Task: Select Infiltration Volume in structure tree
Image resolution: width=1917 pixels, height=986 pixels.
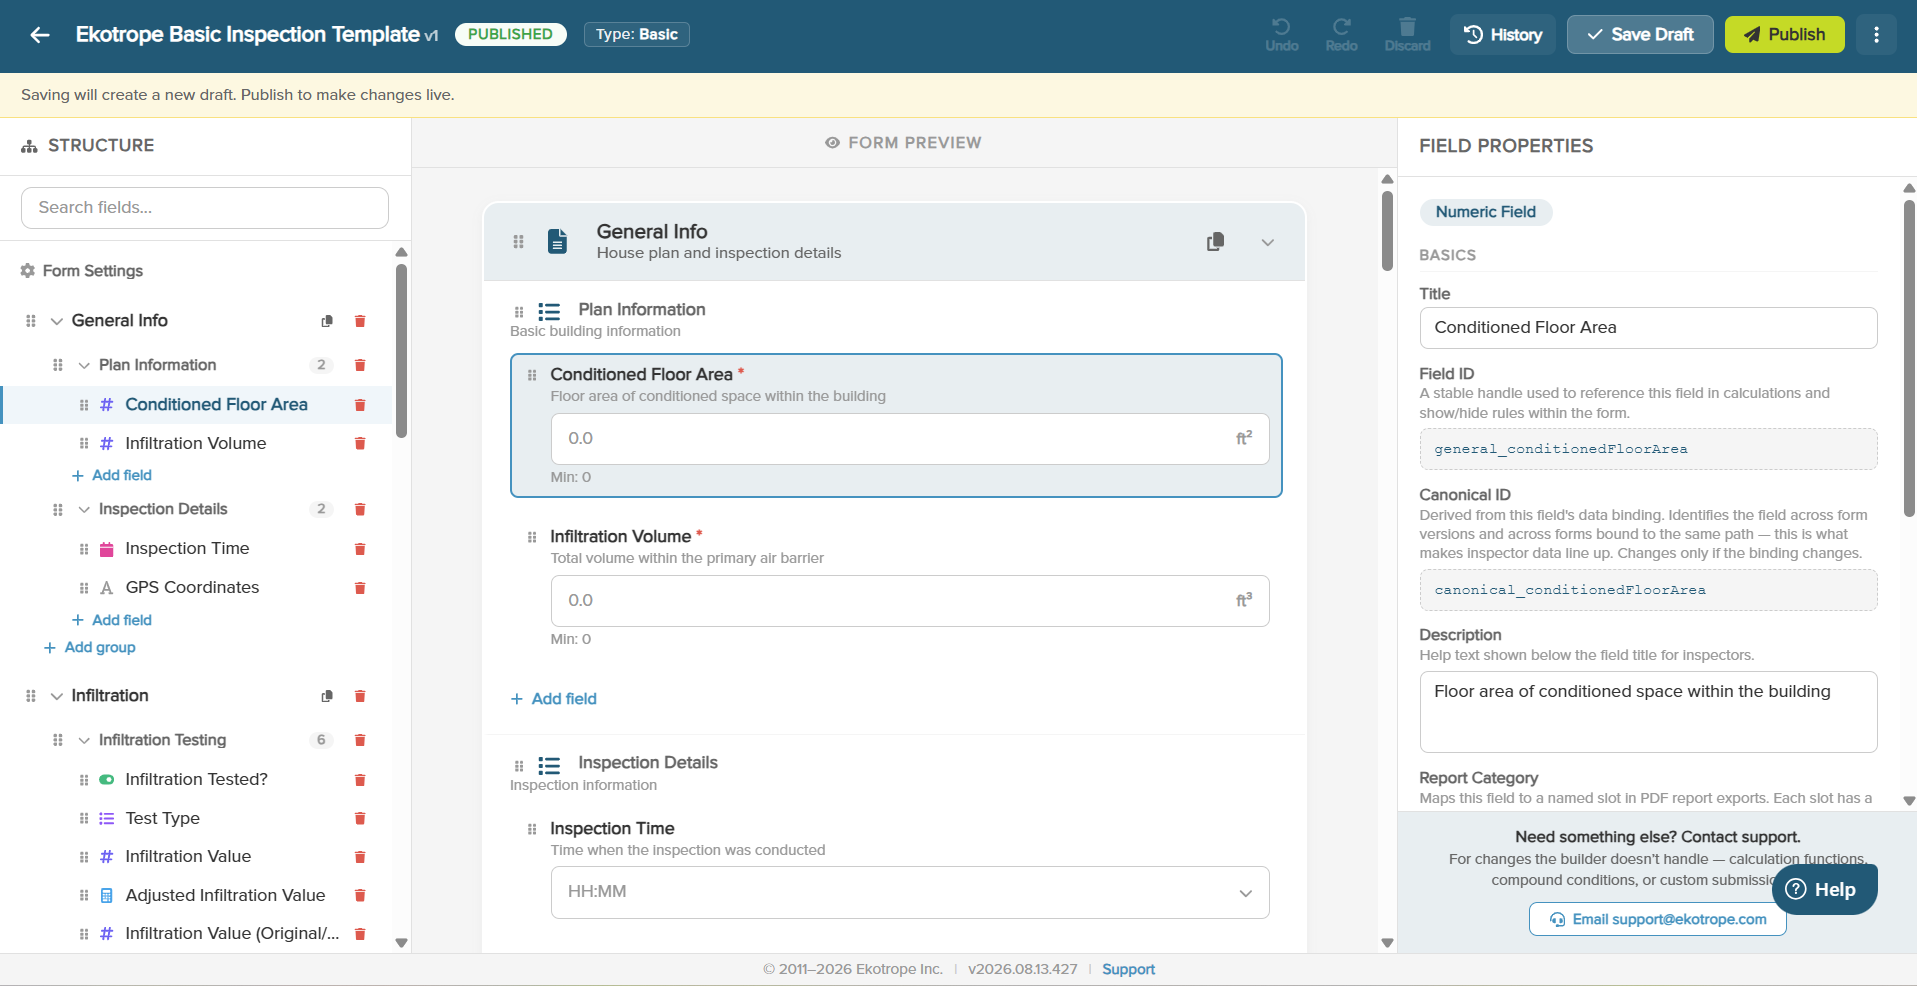Action: coord(196,444)
